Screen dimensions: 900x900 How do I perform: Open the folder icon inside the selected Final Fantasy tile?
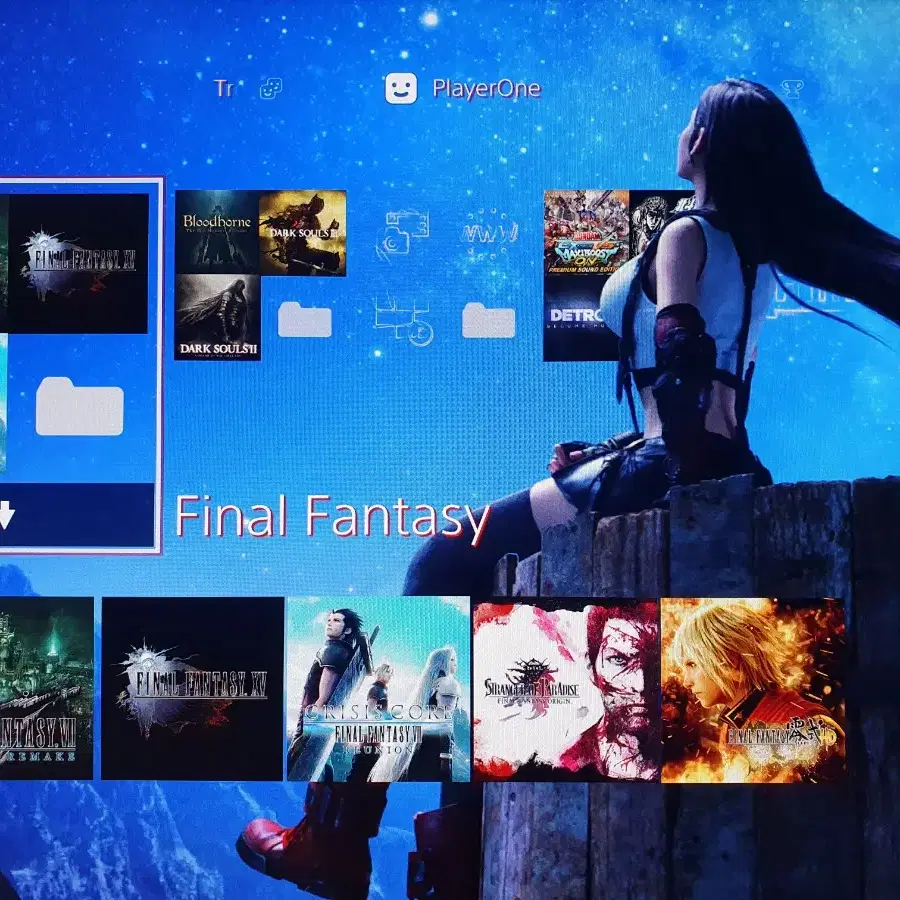79,406
